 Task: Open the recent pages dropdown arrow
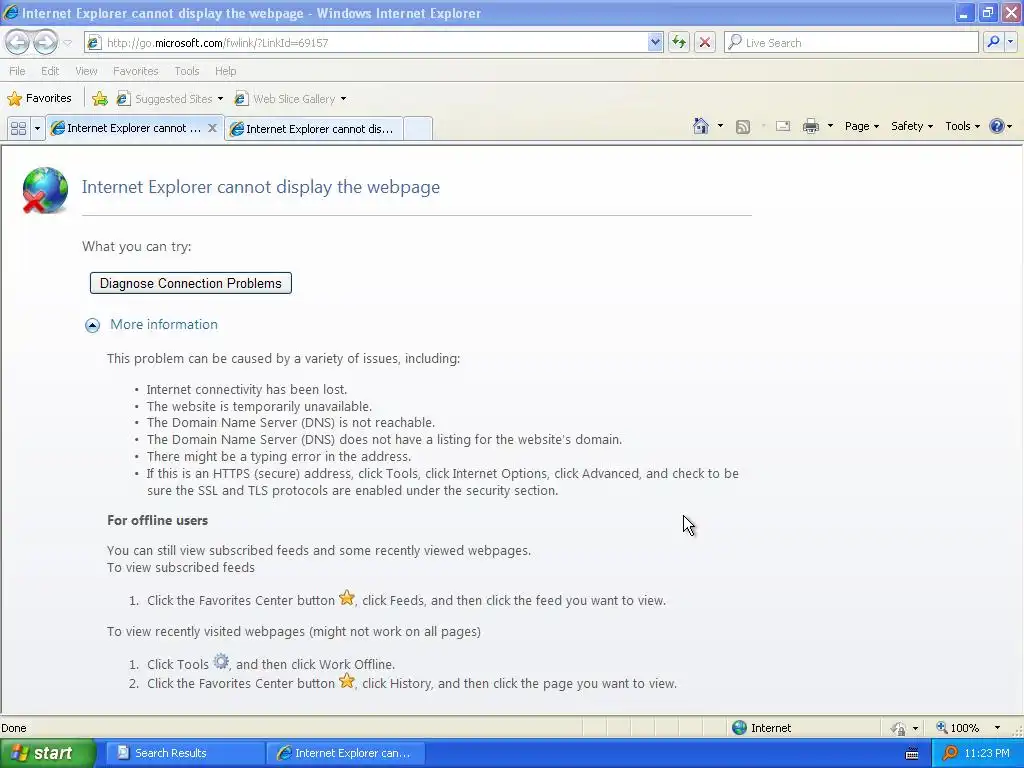(67, 43)
